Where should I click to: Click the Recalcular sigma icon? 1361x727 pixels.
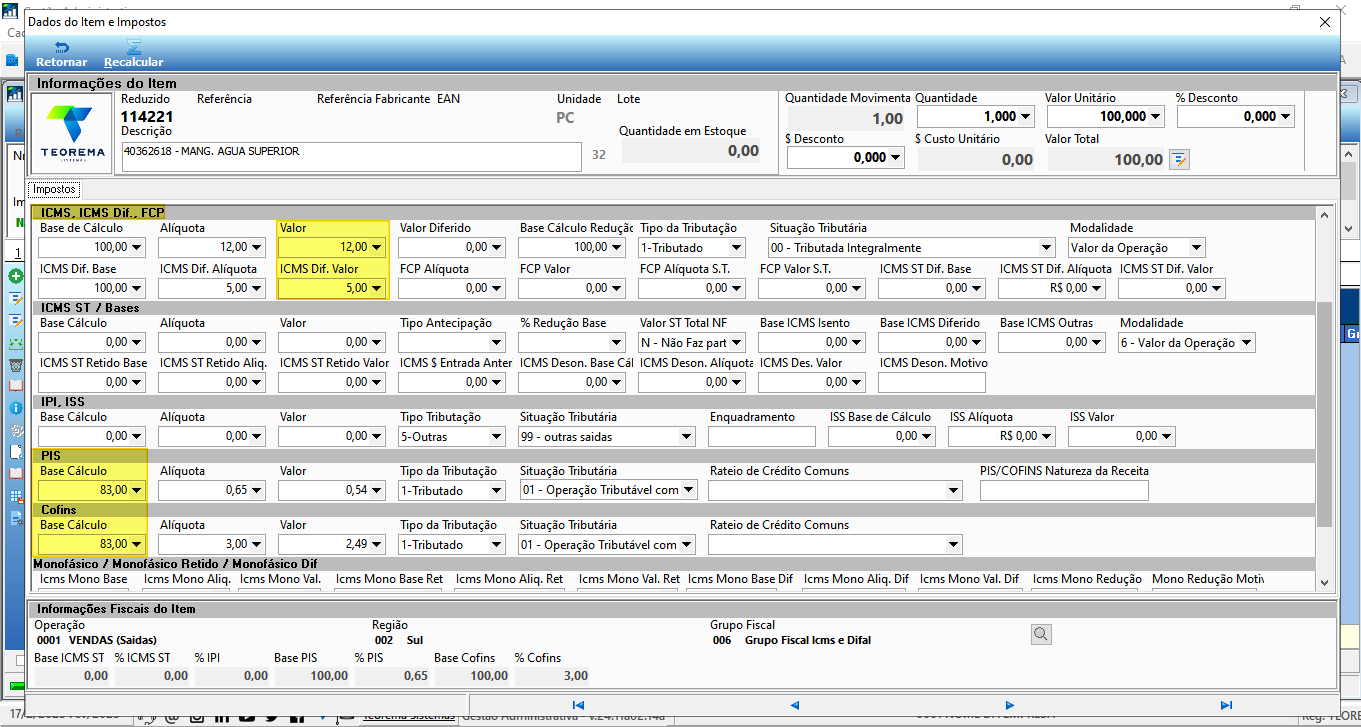click(x=133, y=48)
